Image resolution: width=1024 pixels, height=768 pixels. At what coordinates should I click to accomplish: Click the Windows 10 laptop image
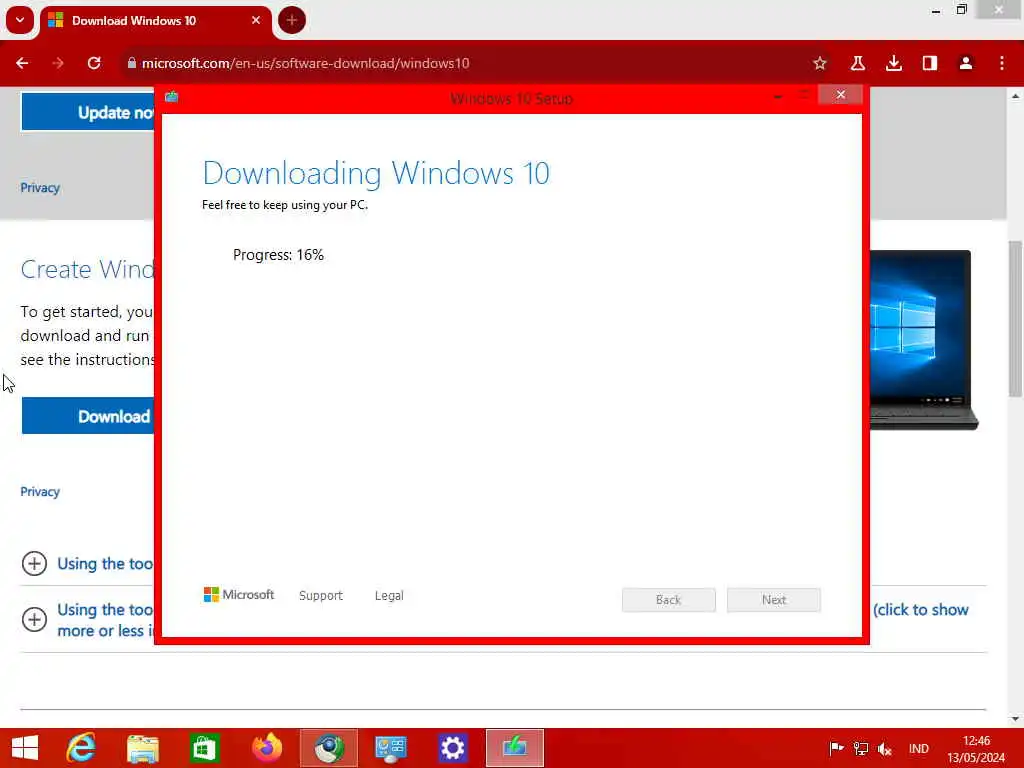(923, 340)
